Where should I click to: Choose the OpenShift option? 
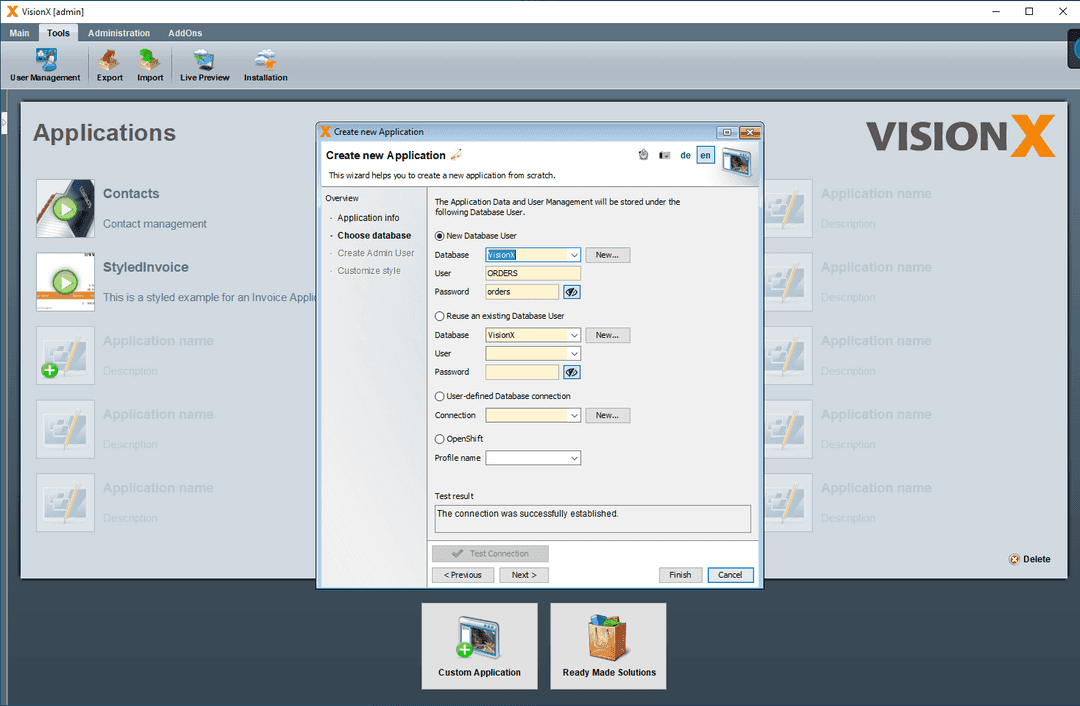(440, 438)
